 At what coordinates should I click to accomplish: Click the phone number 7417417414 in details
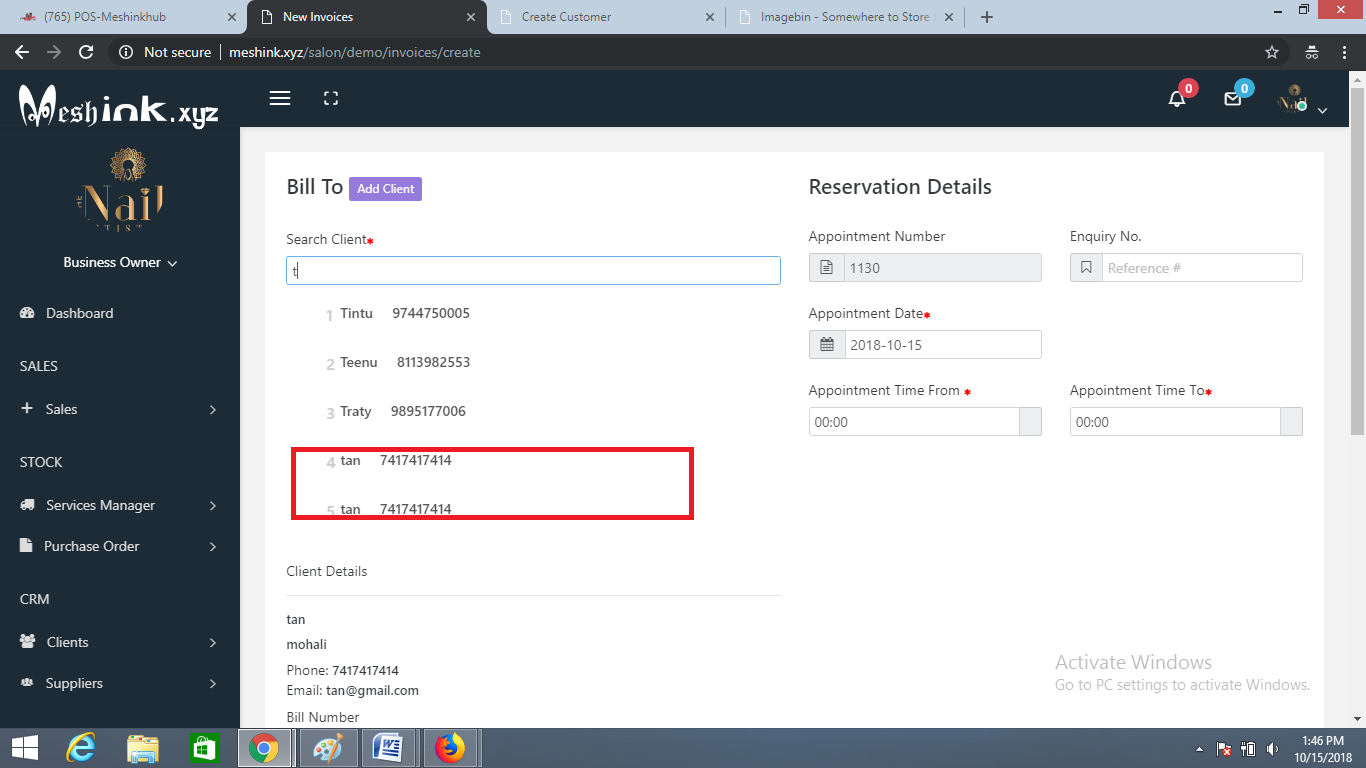[365, 670]
